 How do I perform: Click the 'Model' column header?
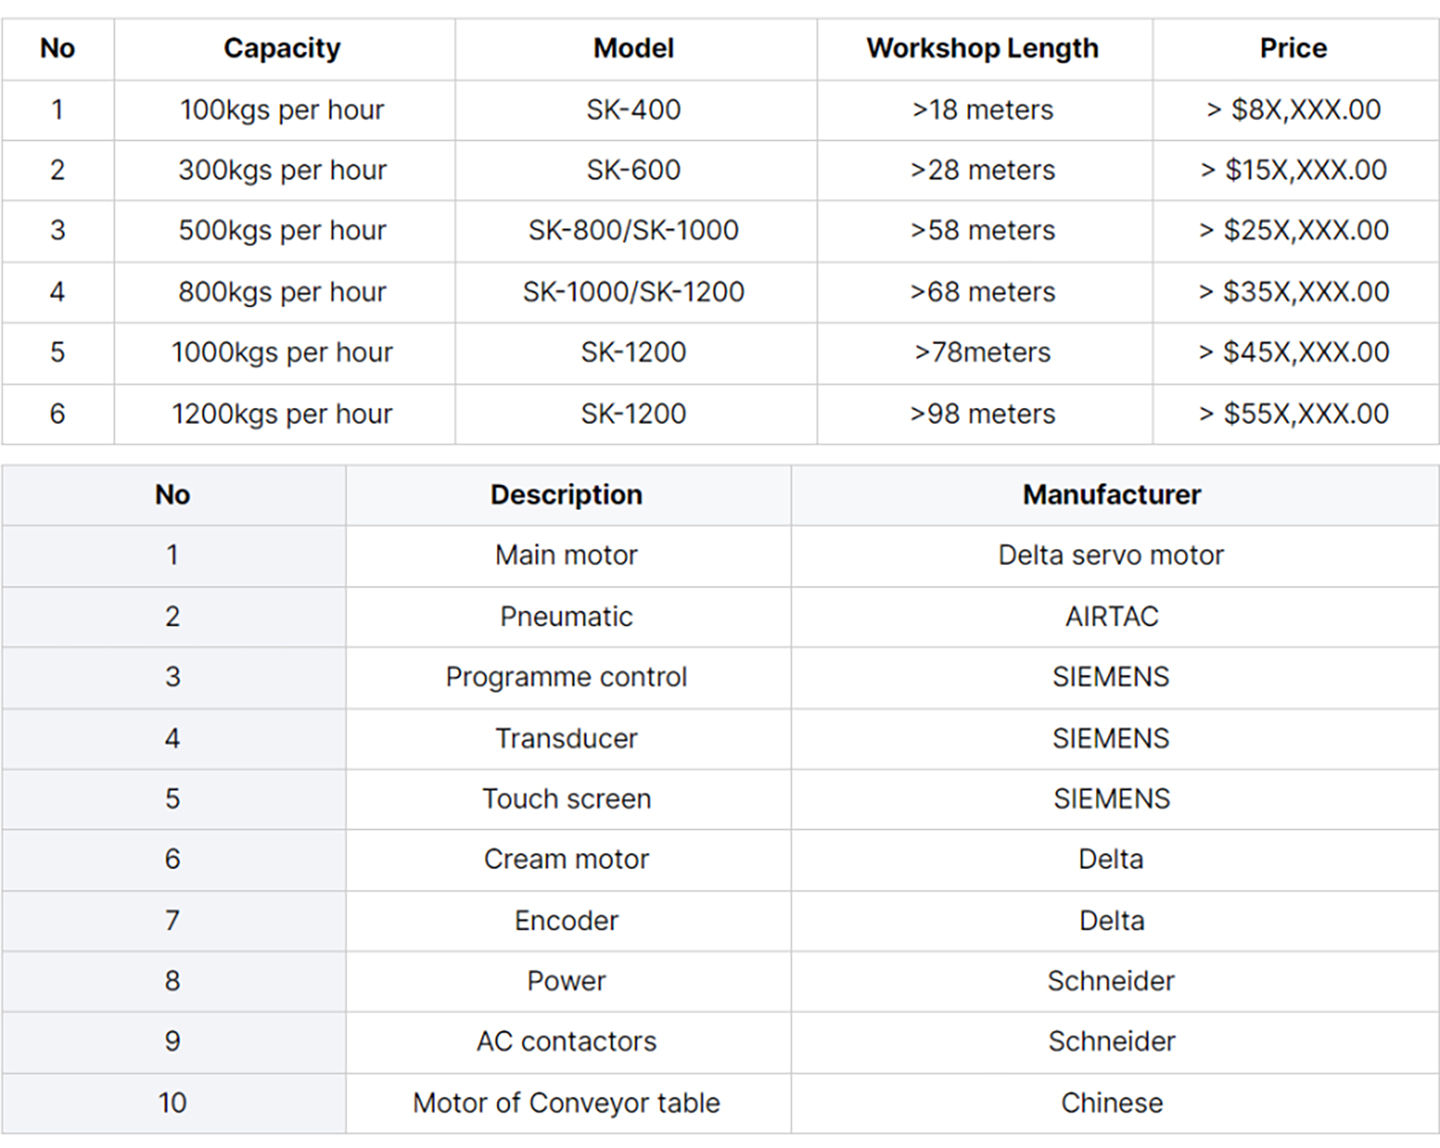[x=634, y=48]
